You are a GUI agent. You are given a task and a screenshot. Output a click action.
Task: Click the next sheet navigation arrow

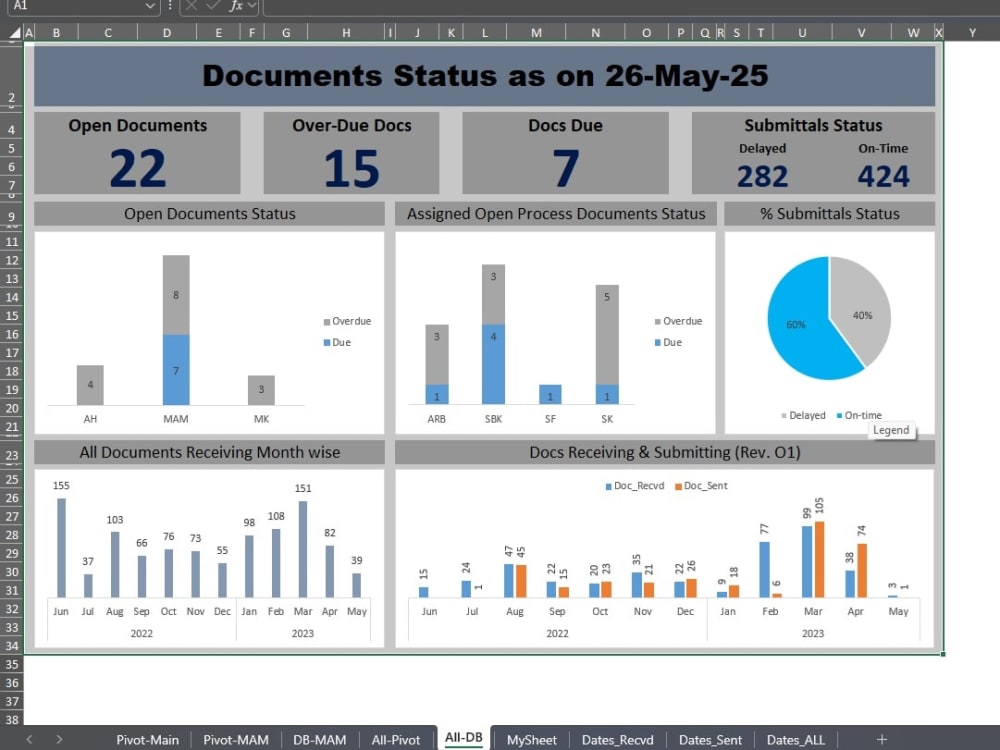(x=58, y=739)
